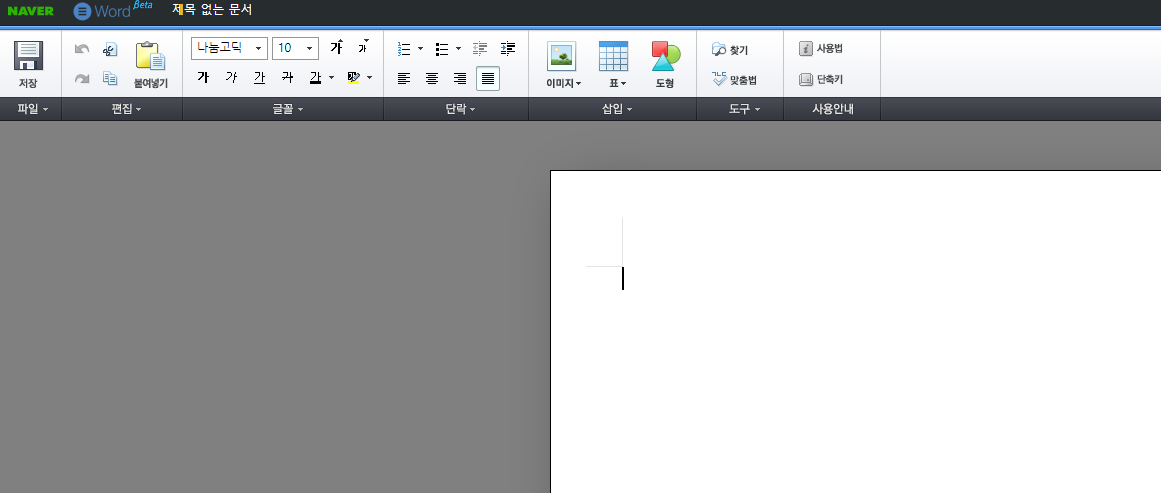Align text left
The image size is (1161, 493).
tap(404, 78)
